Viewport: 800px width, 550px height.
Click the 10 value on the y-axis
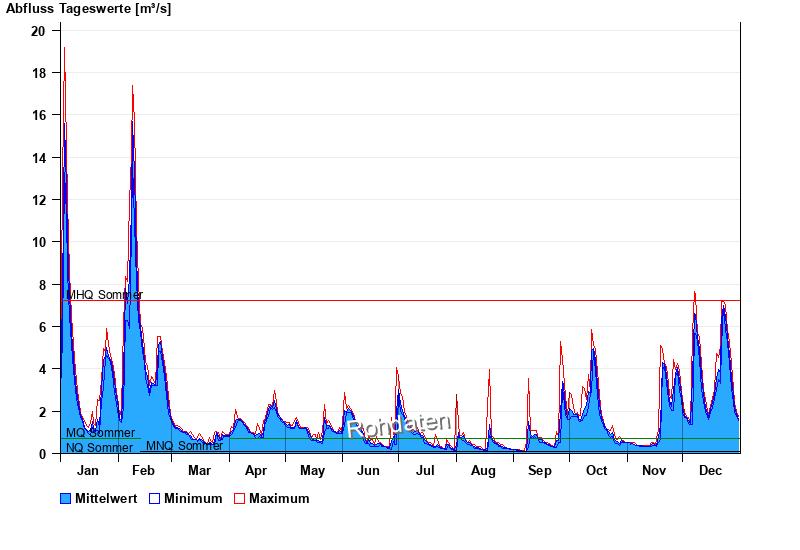38,242
